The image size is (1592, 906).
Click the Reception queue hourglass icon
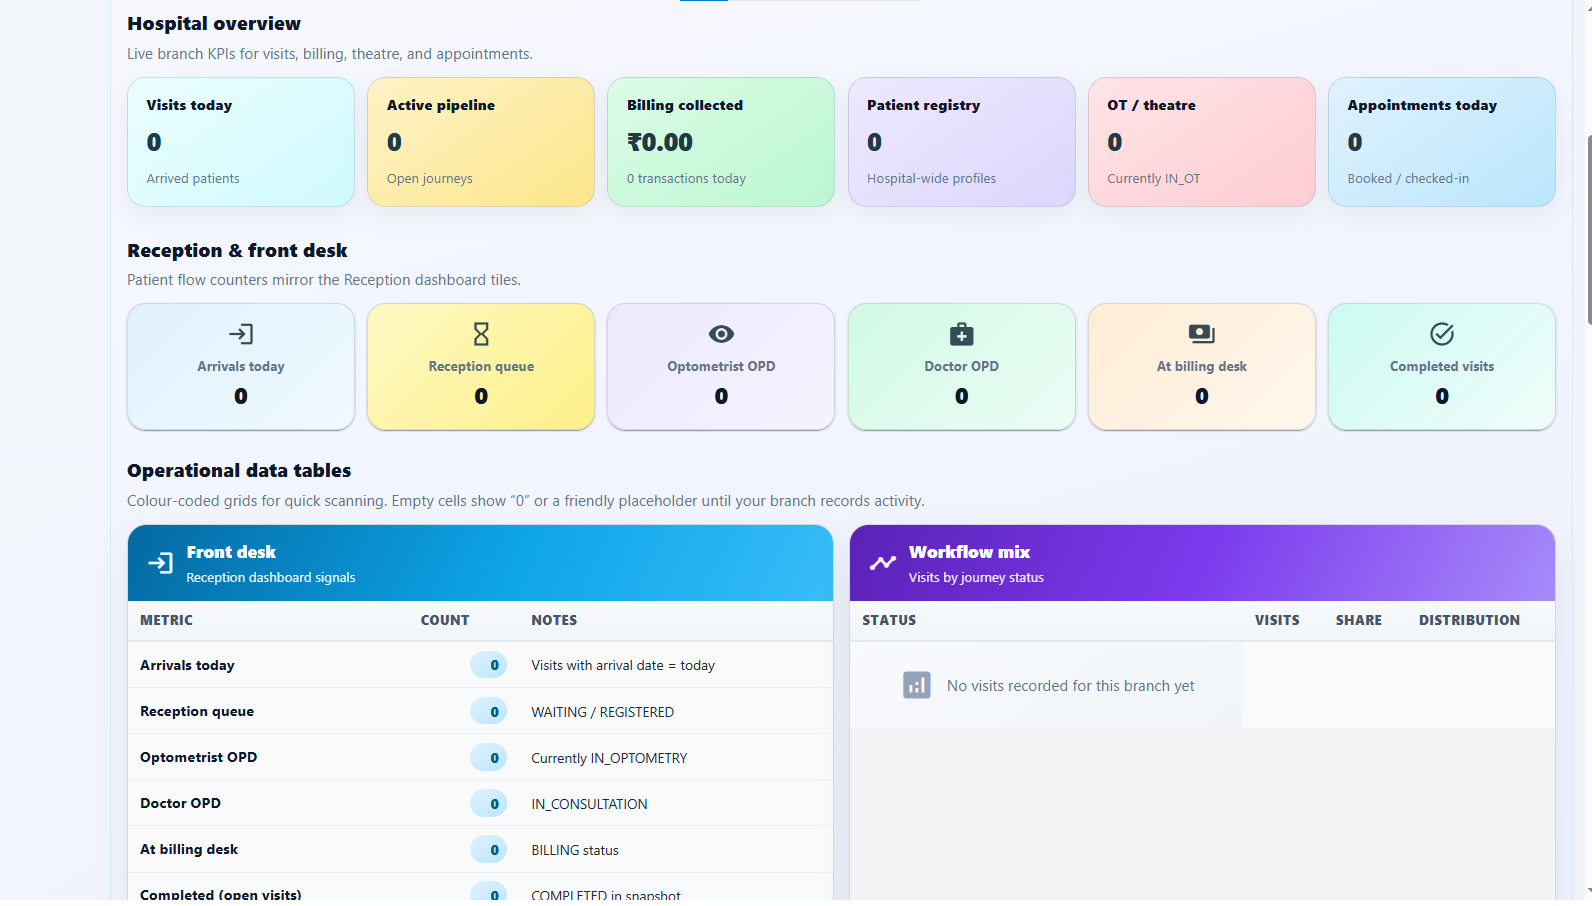[x=481, y=334]
